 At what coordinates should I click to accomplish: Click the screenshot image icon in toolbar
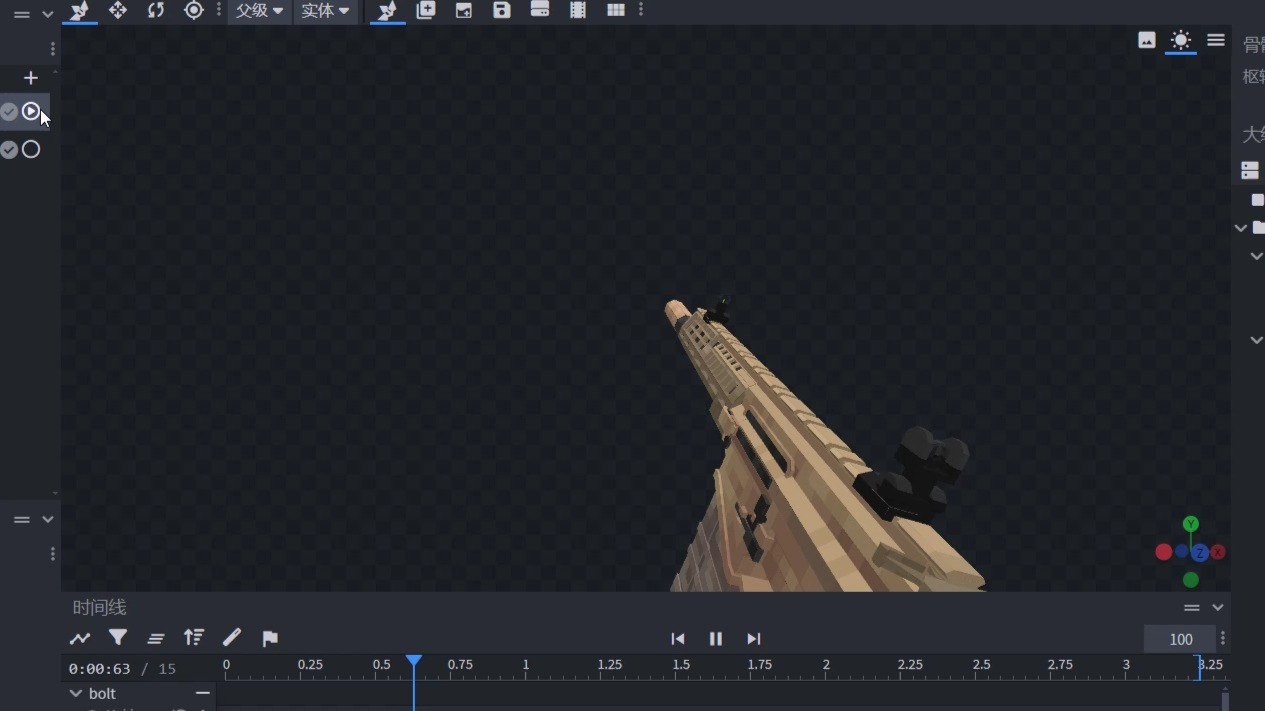click(x=464, y=10)
